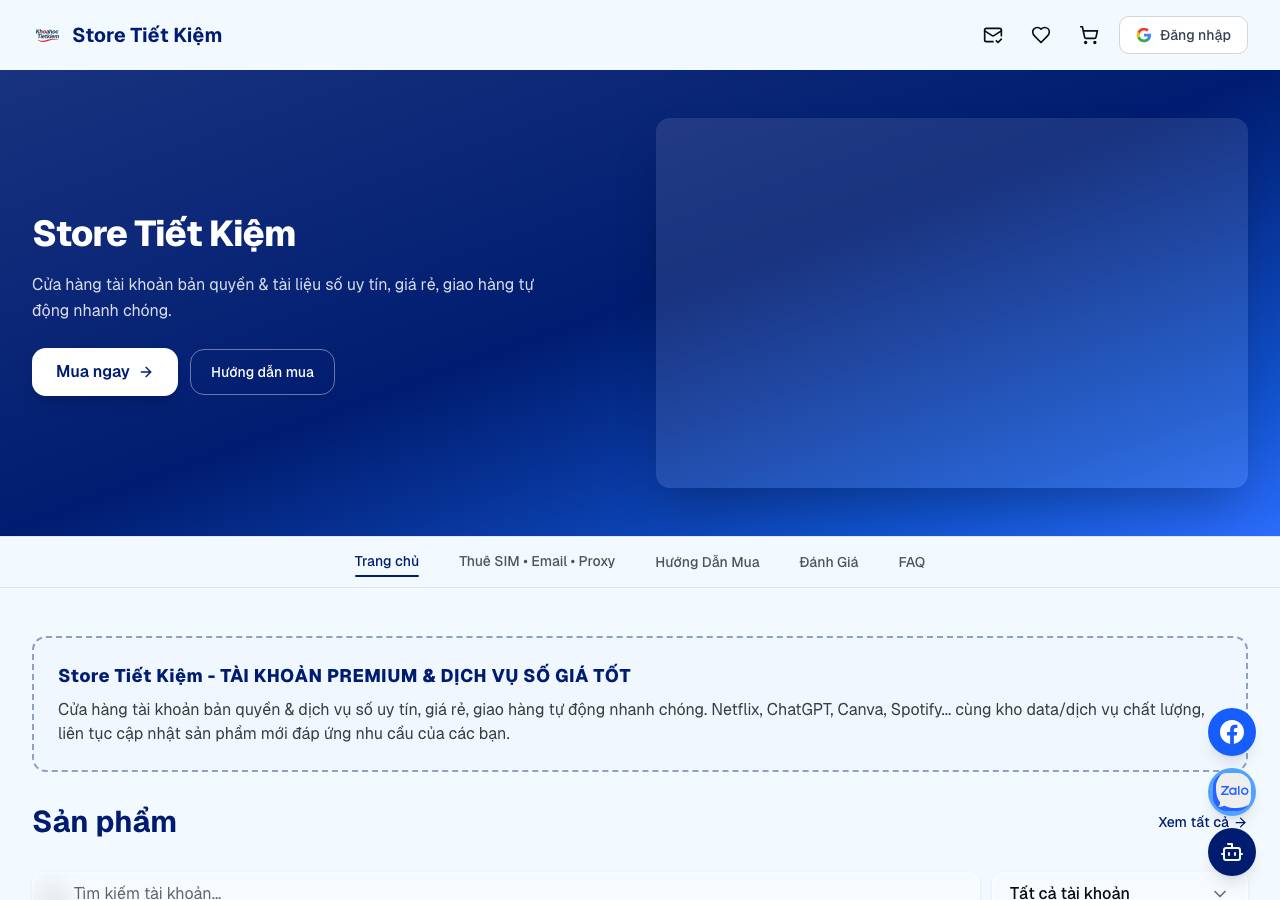Click the Store Tiết Kiệm header site title
Screen dimensions: 1280x900
tap(147, 35)
